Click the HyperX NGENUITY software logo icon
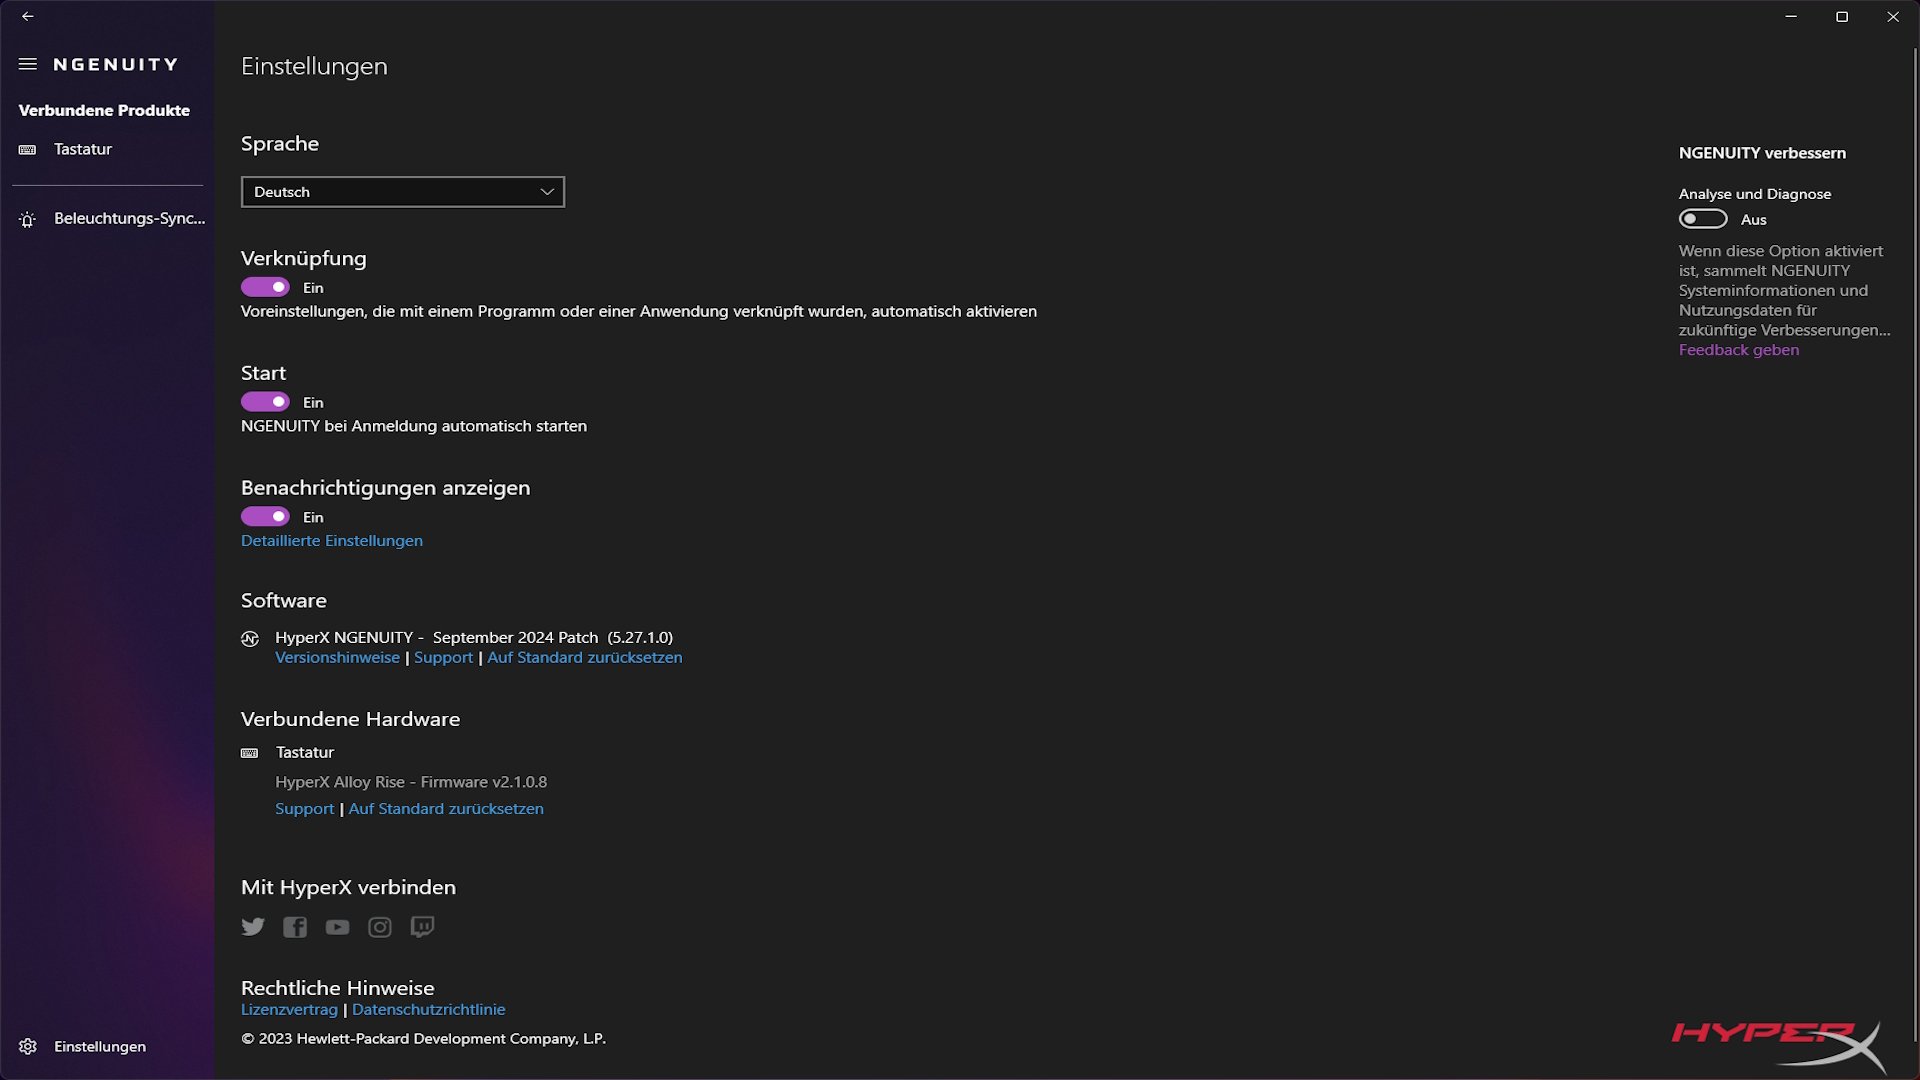 (250, 638)
